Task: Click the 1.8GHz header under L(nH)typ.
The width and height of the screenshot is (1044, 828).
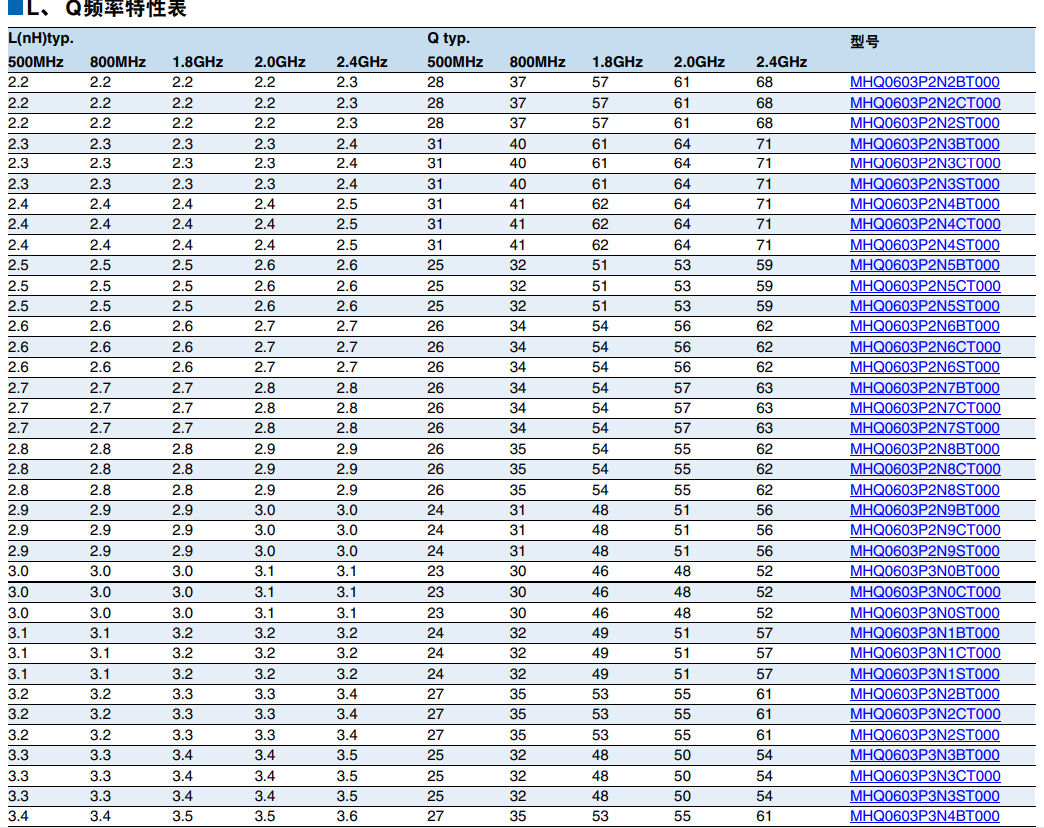Action: 198,62
